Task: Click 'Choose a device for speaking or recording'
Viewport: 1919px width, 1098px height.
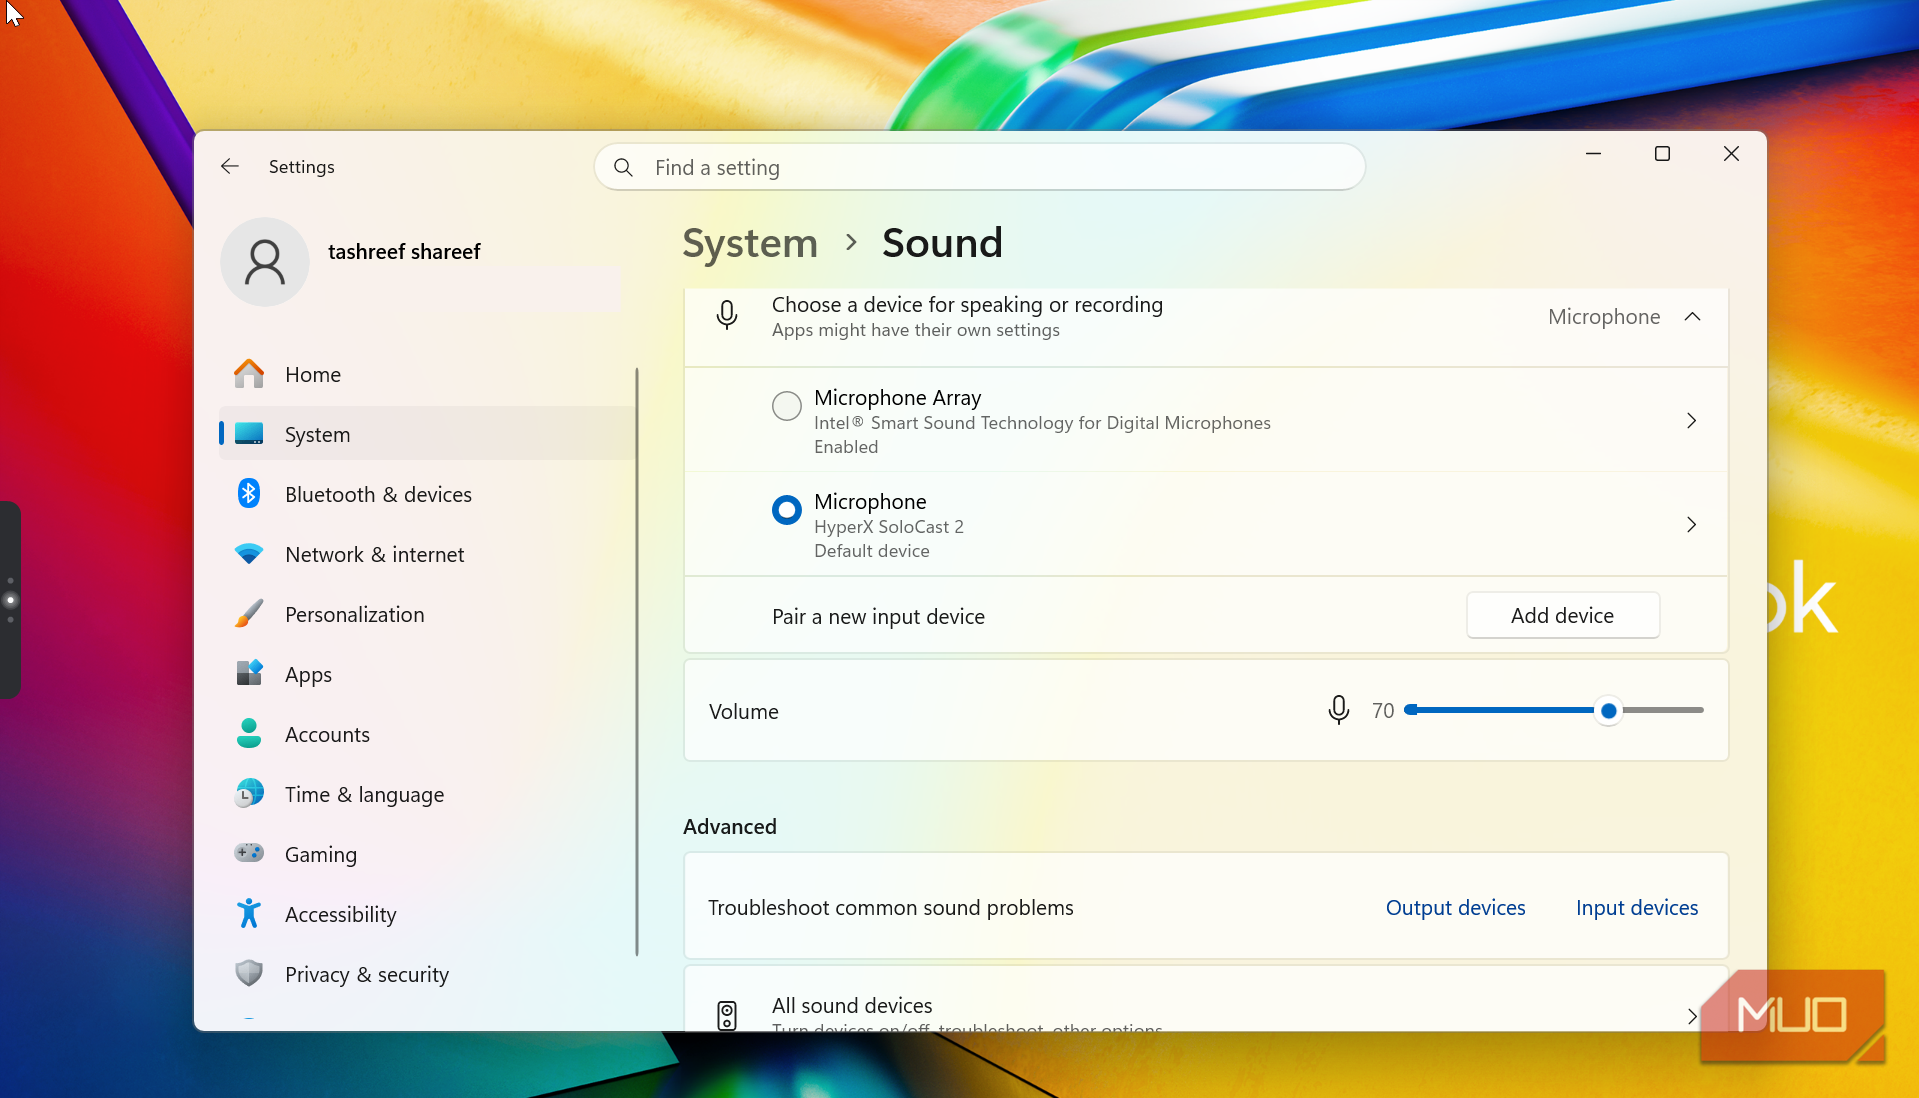Action: click(967, 304)
